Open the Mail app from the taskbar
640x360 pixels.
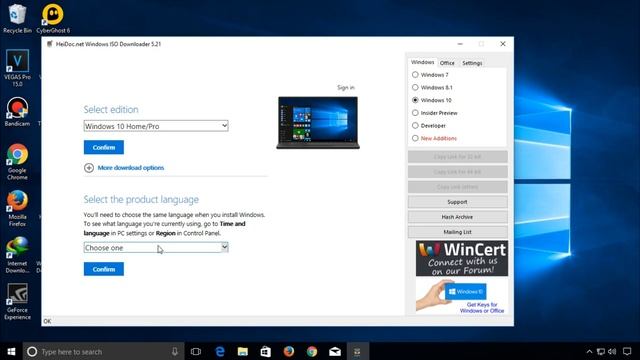pos(335,351)
